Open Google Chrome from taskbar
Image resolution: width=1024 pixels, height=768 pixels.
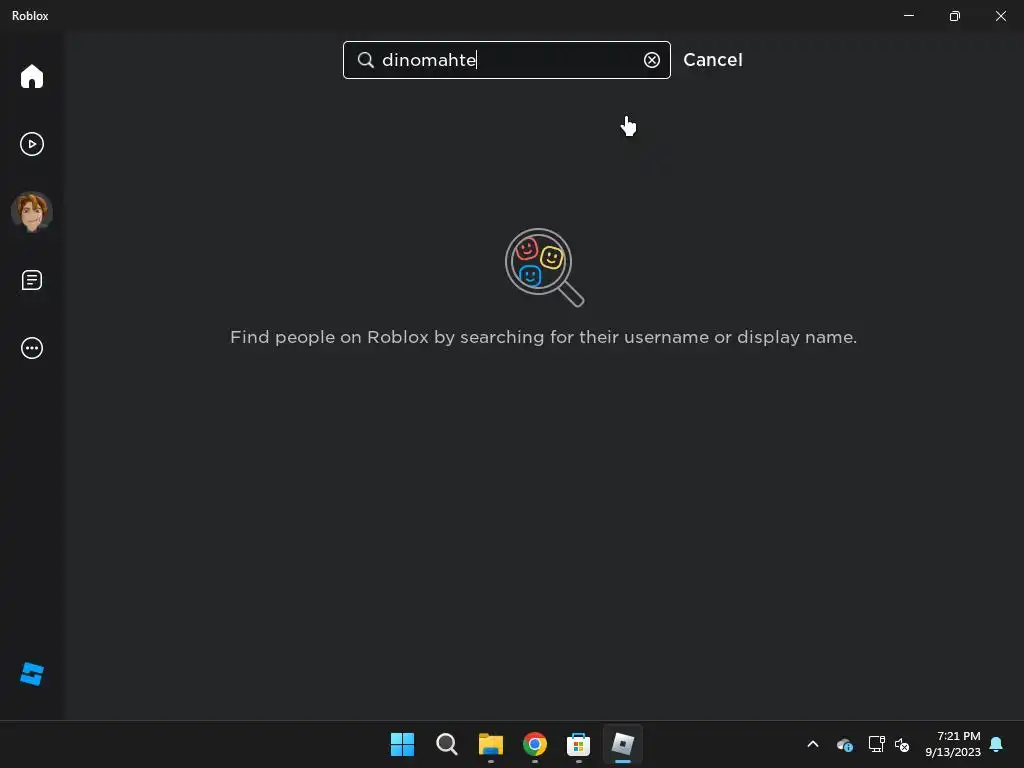pos(535,744)
